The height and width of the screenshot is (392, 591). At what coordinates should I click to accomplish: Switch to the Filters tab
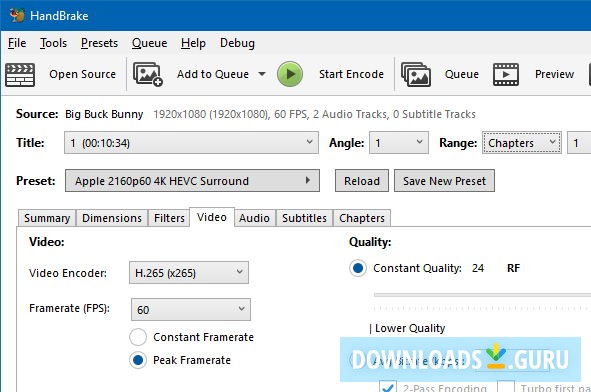point(169,218)
